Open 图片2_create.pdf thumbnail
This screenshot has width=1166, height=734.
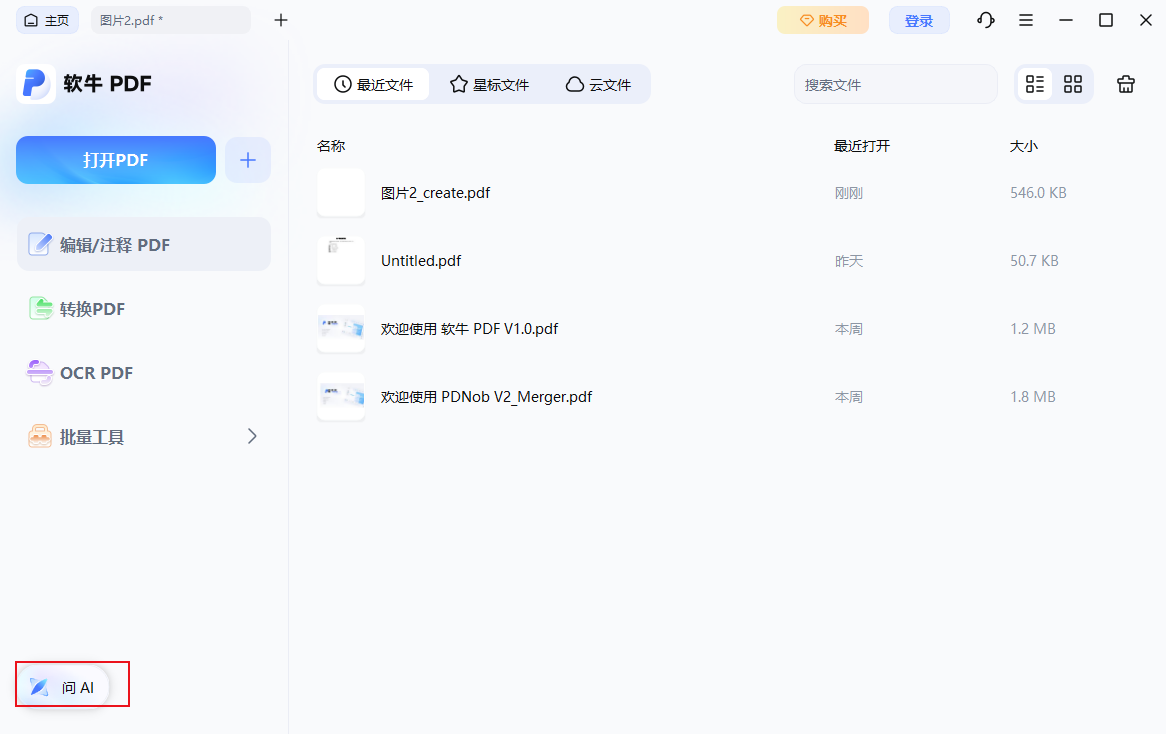[341, 193]
